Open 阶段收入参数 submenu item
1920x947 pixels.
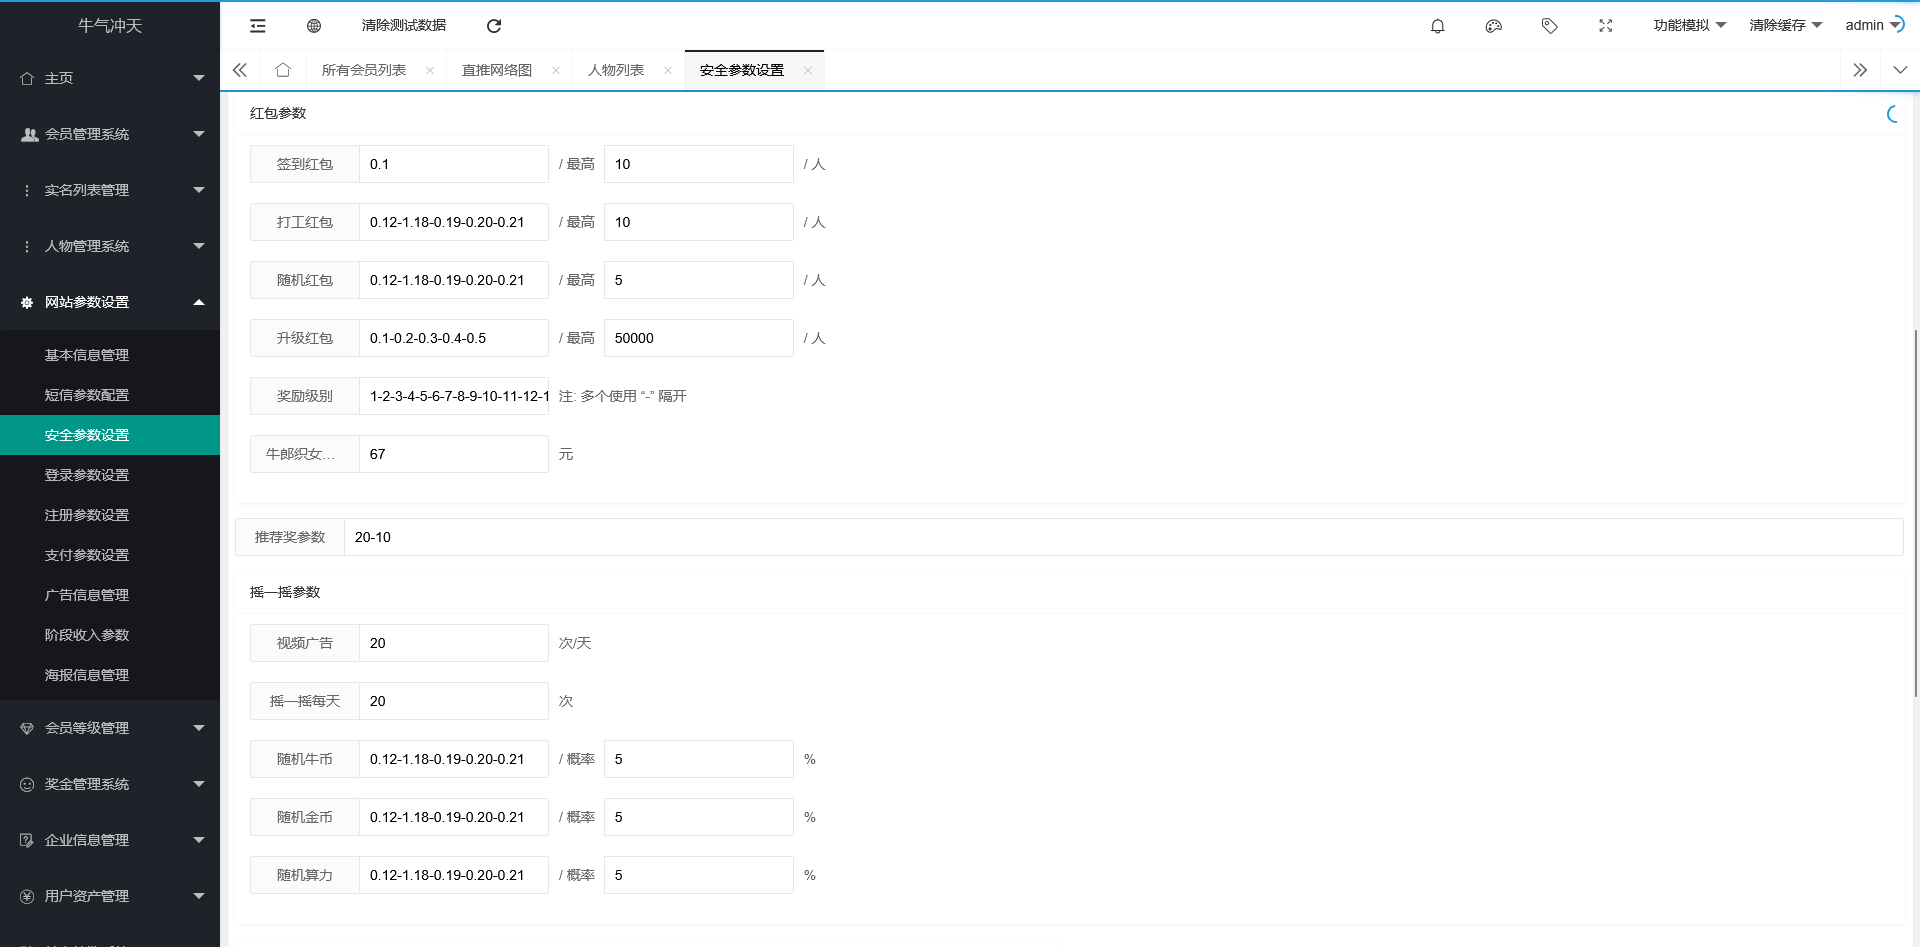coord(110,635)
